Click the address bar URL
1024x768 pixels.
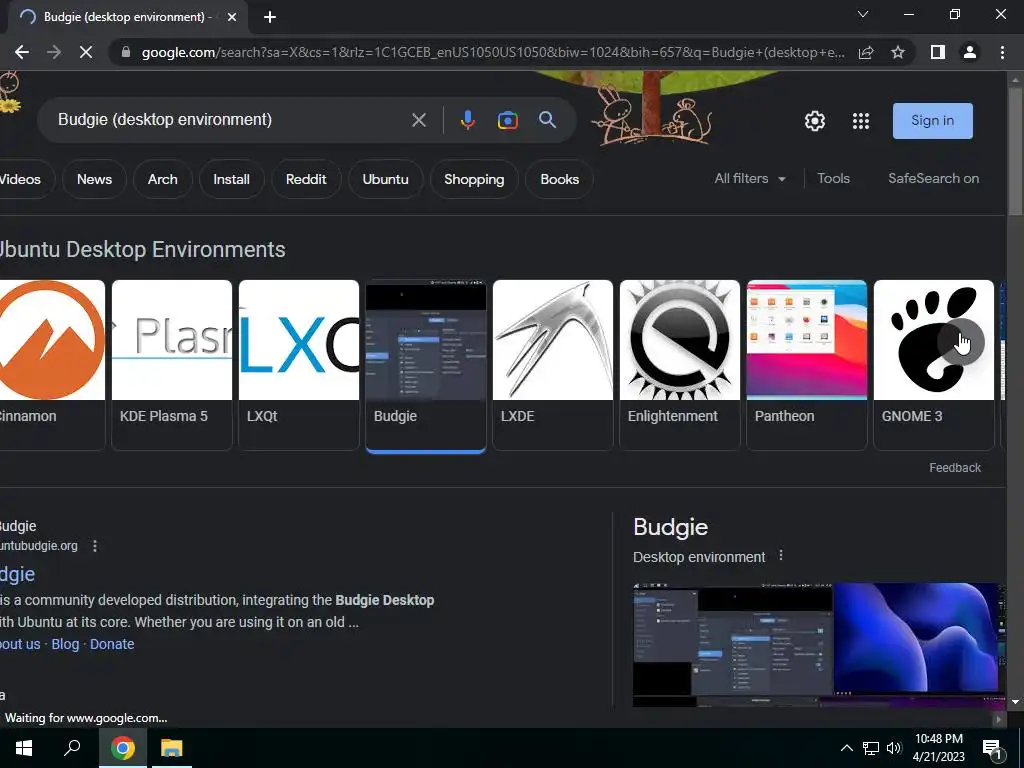[493, 52]
